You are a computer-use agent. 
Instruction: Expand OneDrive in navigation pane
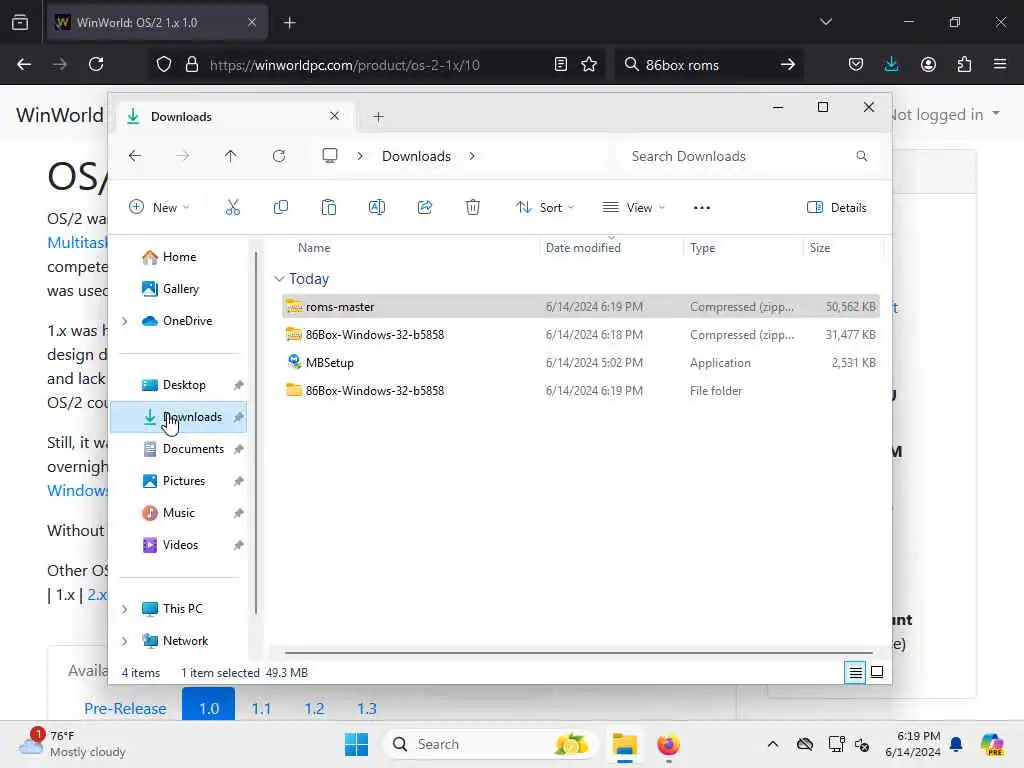tap(125, 321)
